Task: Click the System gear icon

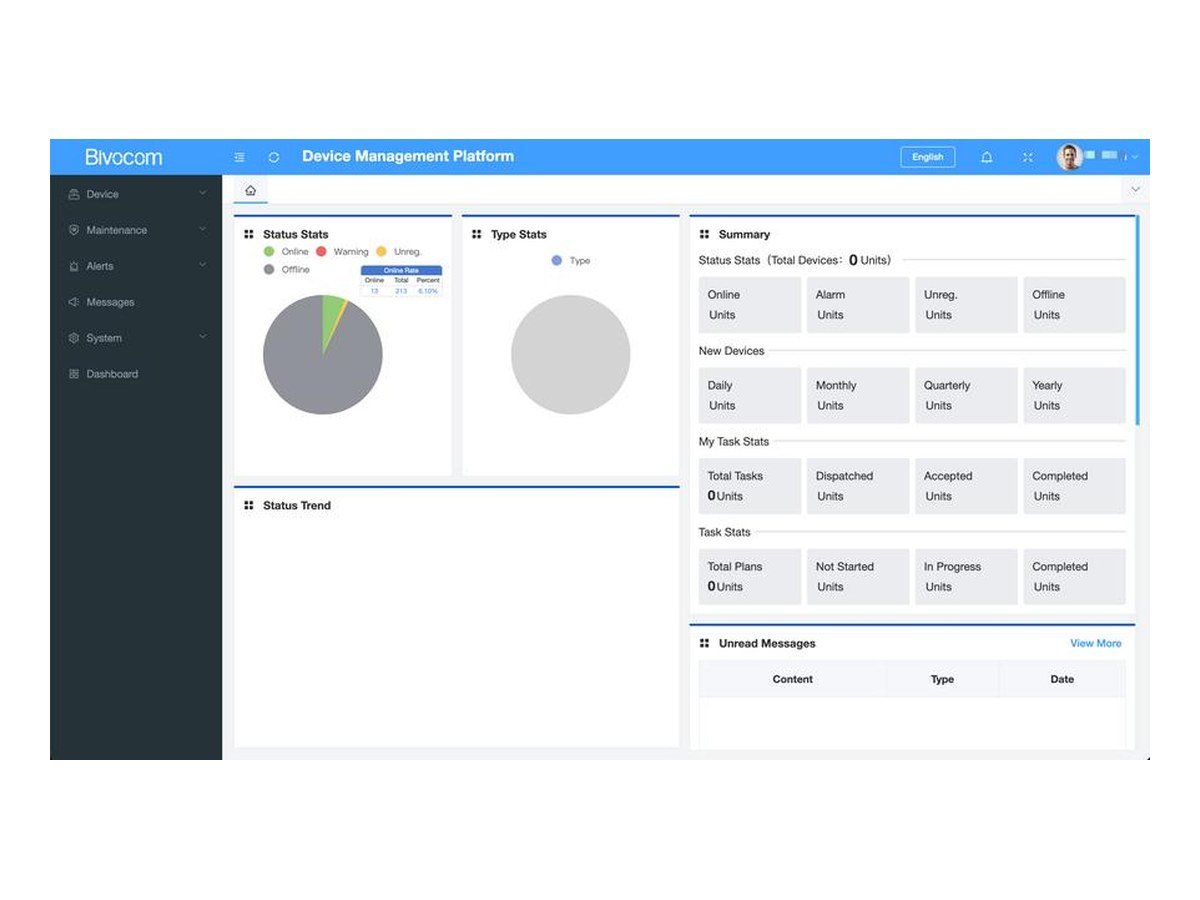Action: tap(73, 338)
